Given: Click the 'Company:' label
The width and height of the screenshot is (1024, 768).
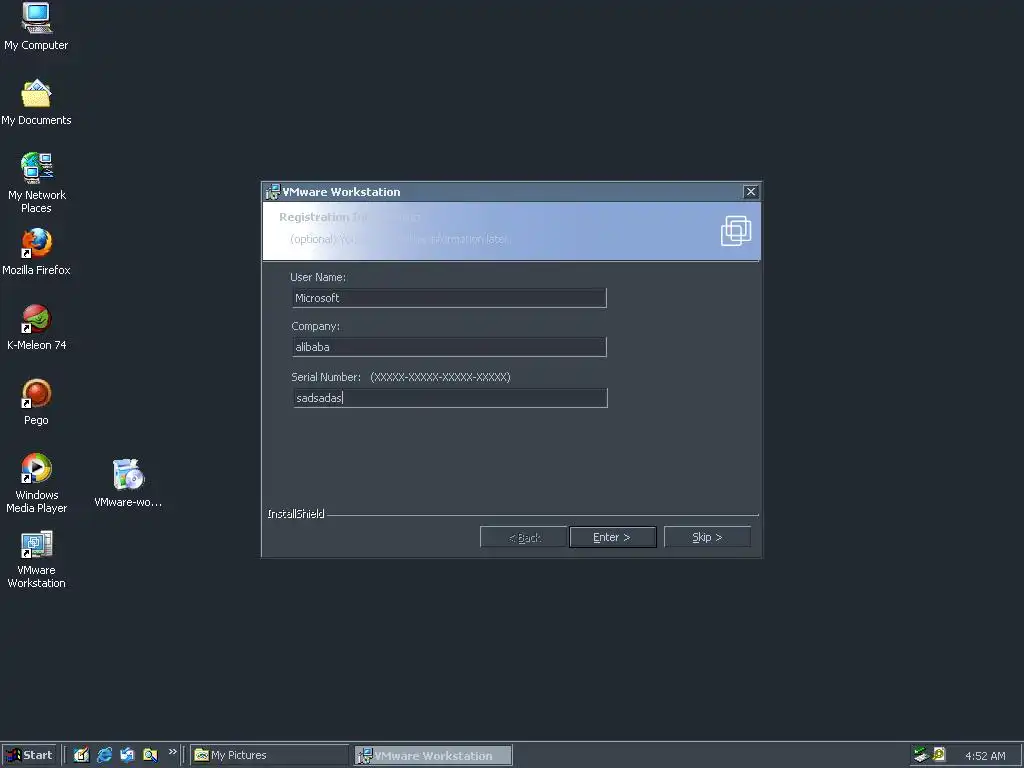Looking at the screenshot, I should (x=315, y=326).
